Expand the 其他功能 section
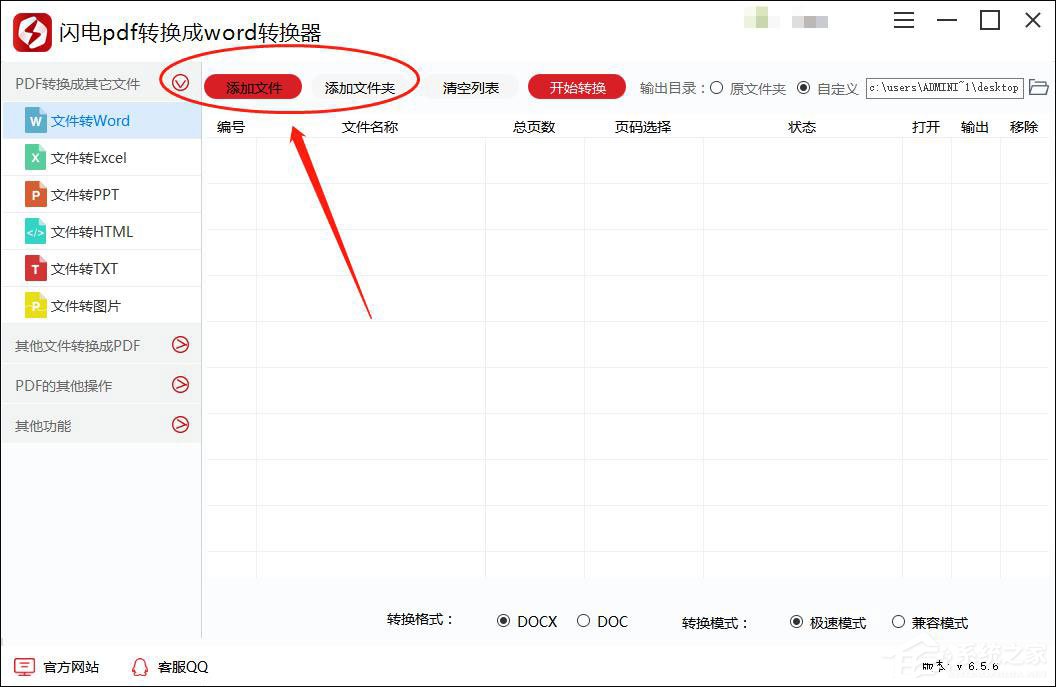Viewport: 1056px width, 687px height. point(180,424)
